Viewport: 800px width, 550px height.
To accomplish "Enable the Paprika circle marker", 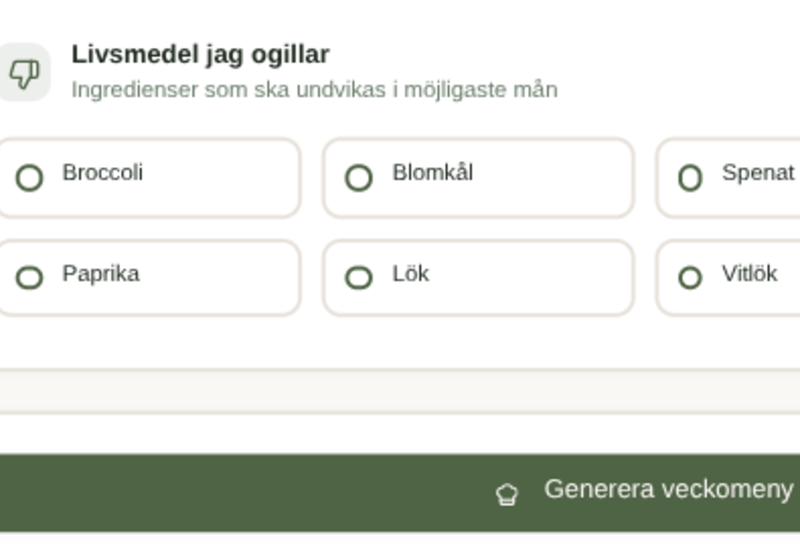I will coord(29,277).
